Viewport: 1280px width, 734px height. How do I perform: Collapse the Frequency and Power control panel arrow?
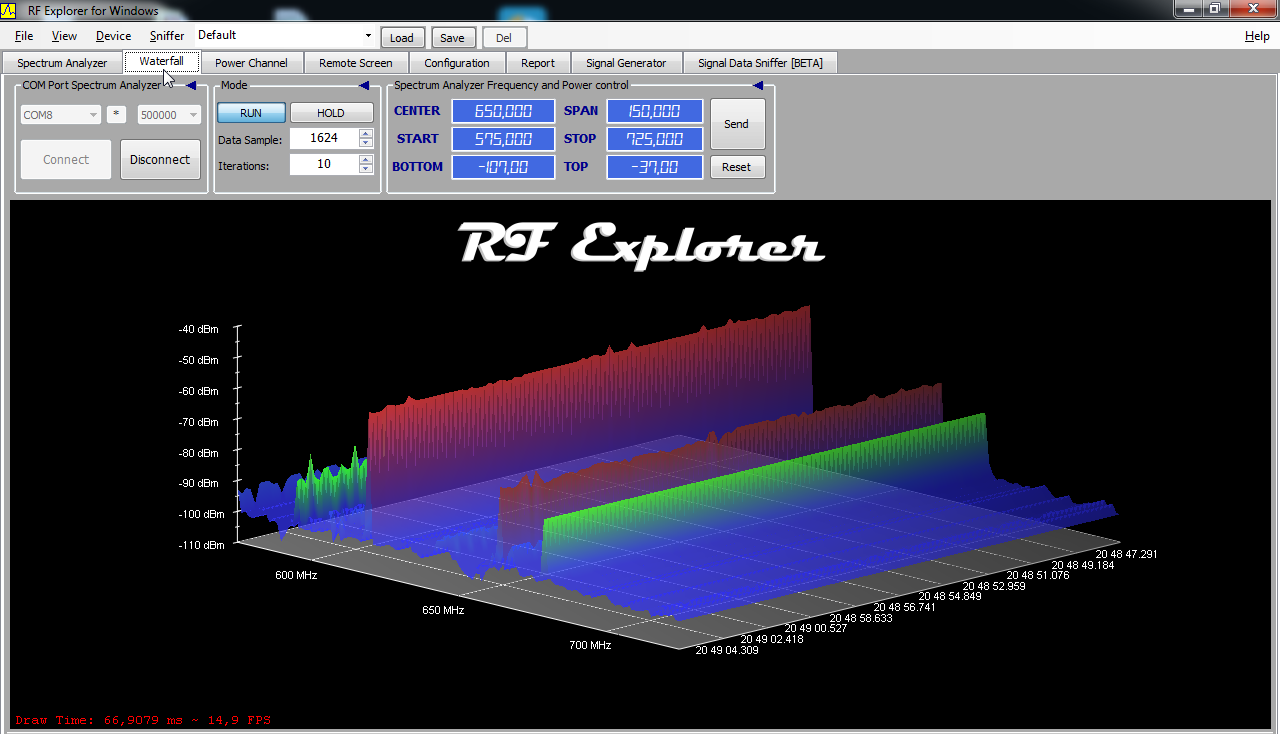point(758,86)
